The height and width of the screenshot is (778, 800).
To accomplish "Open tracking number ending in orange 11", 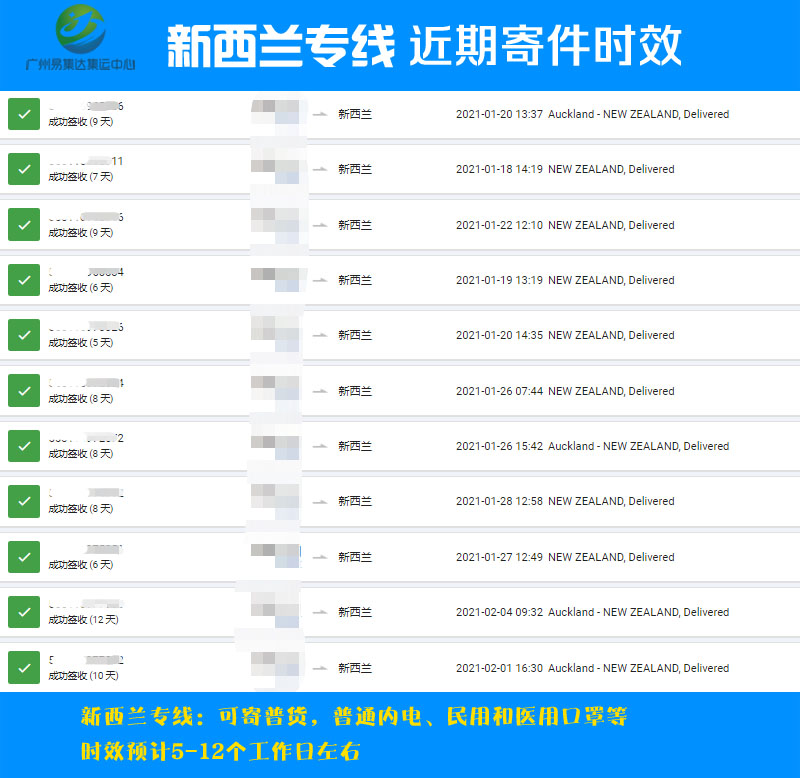I will [x=86, y=161].
